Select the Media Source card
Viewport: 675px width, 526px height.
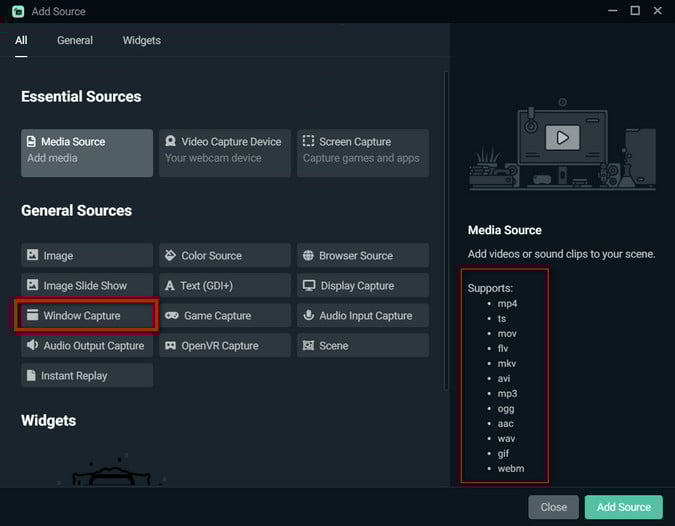point(87,153)
